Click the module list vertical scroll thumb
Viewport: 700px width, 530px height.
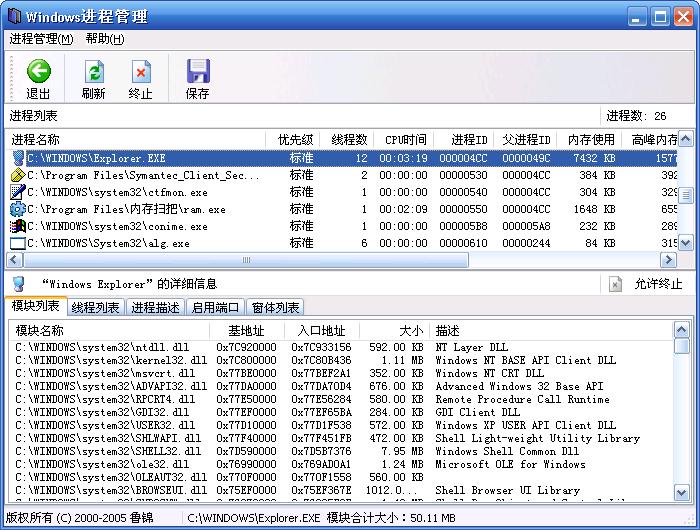coord(682,346)
